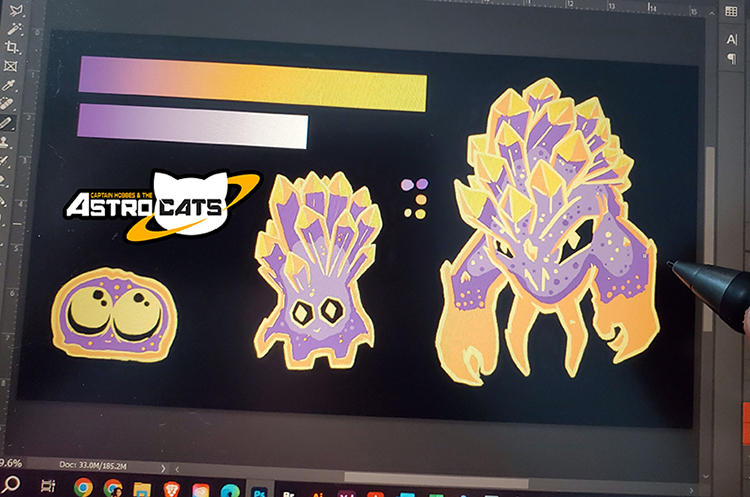Select the Spot Healing Brush tool

point(8,103)
